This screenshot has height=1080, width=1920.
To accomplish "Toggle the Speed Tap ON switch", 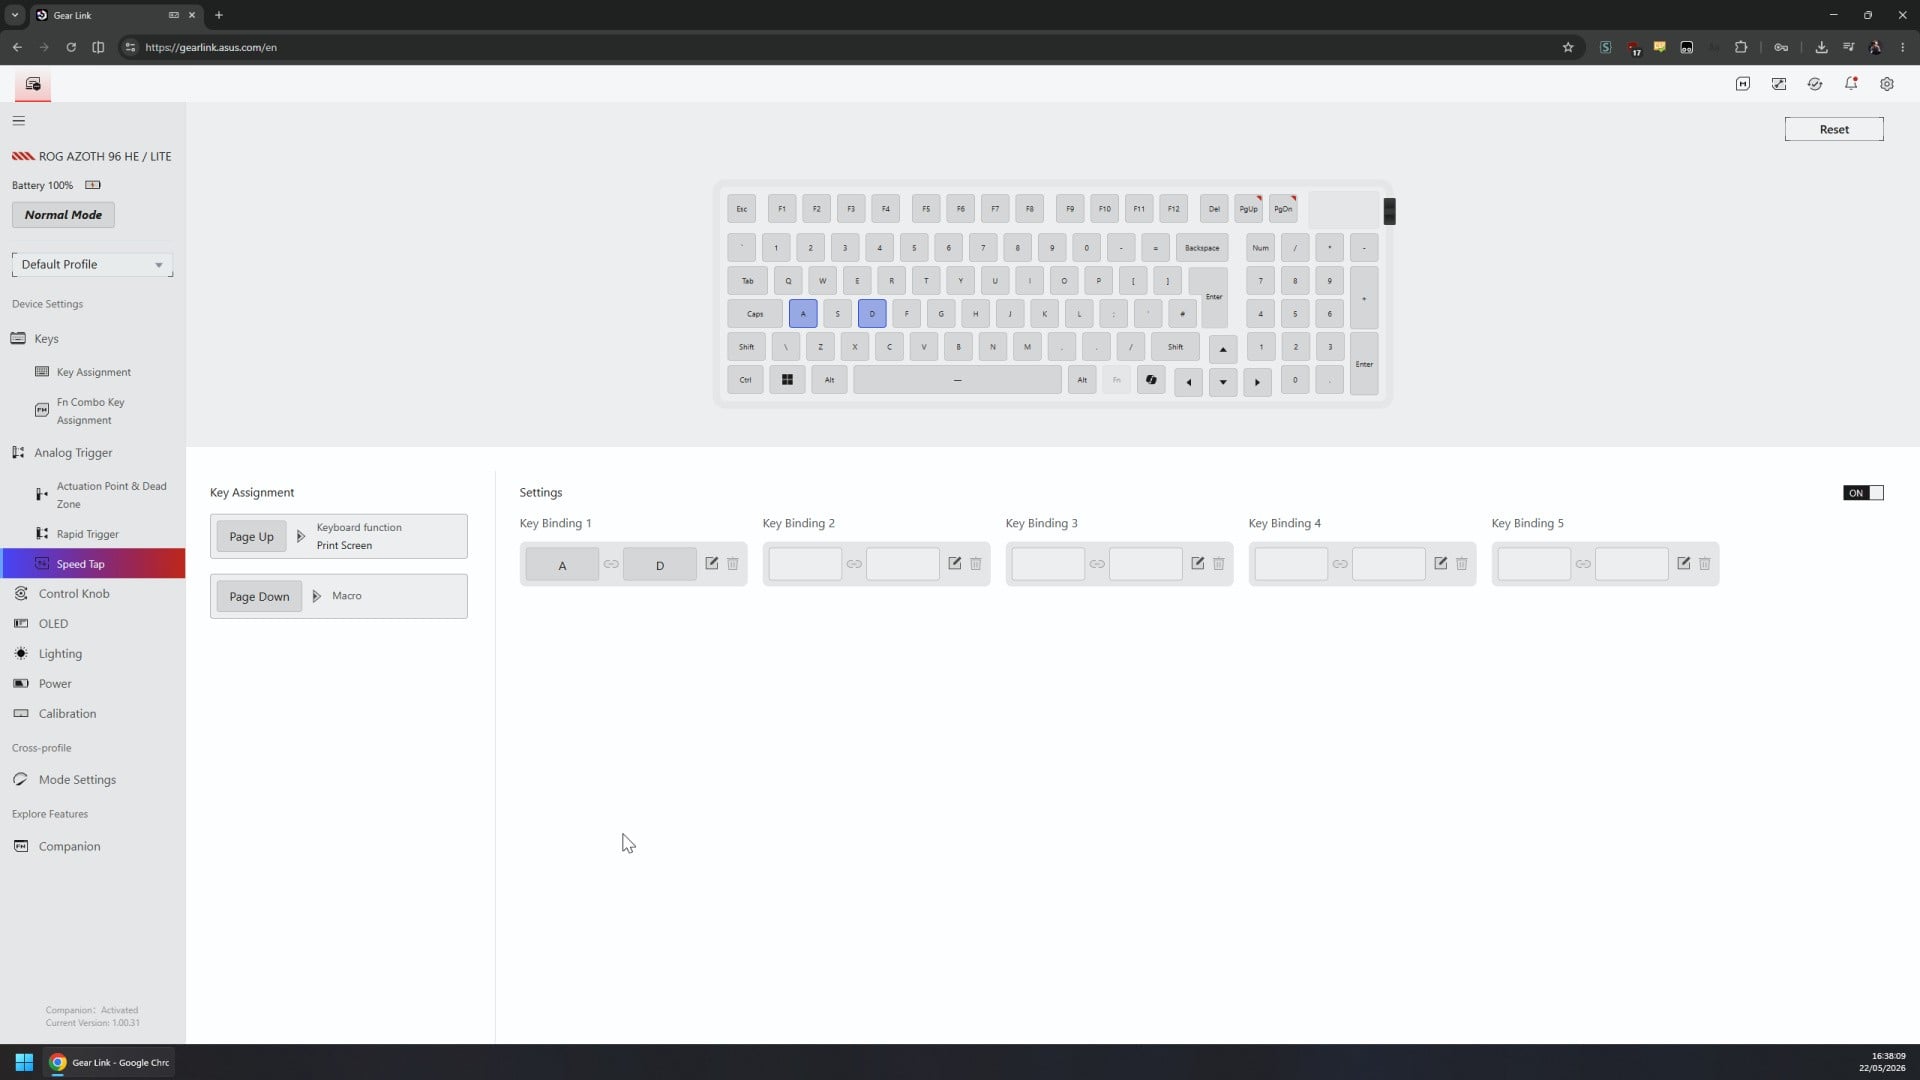I will [x=1863, y=493].
